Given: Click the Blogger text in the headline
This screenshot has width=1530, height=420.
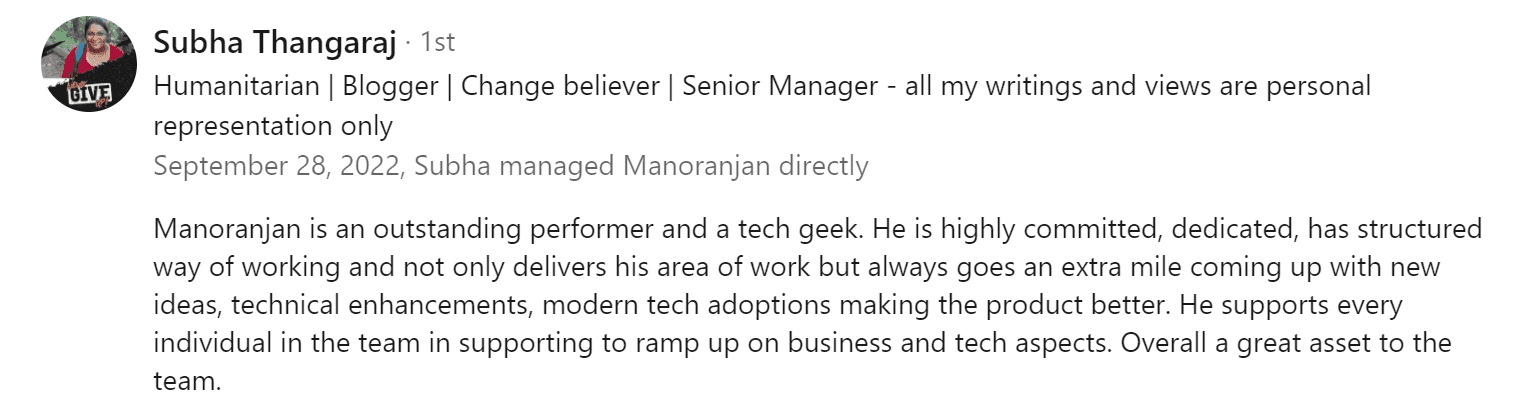Looking at the screenshot, I should 390,86.
